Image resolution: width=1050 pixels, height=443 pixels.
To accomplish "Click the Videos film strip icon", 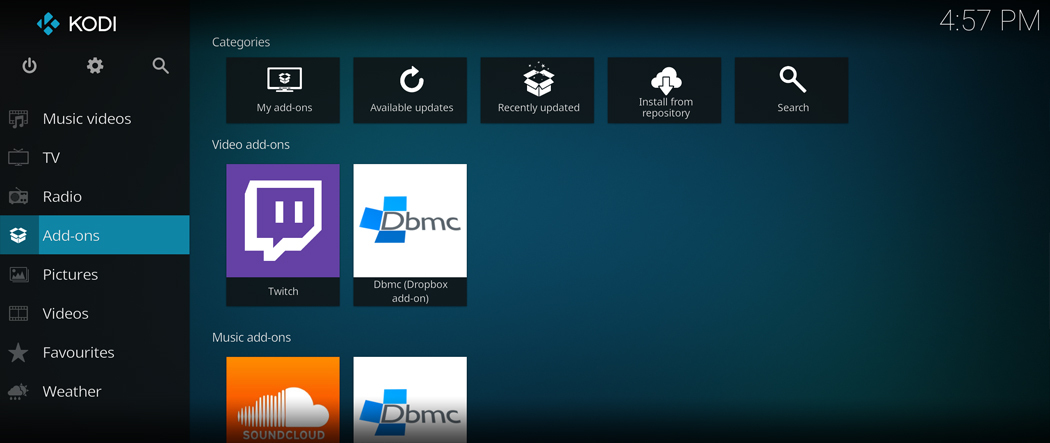I will point(18,313).
